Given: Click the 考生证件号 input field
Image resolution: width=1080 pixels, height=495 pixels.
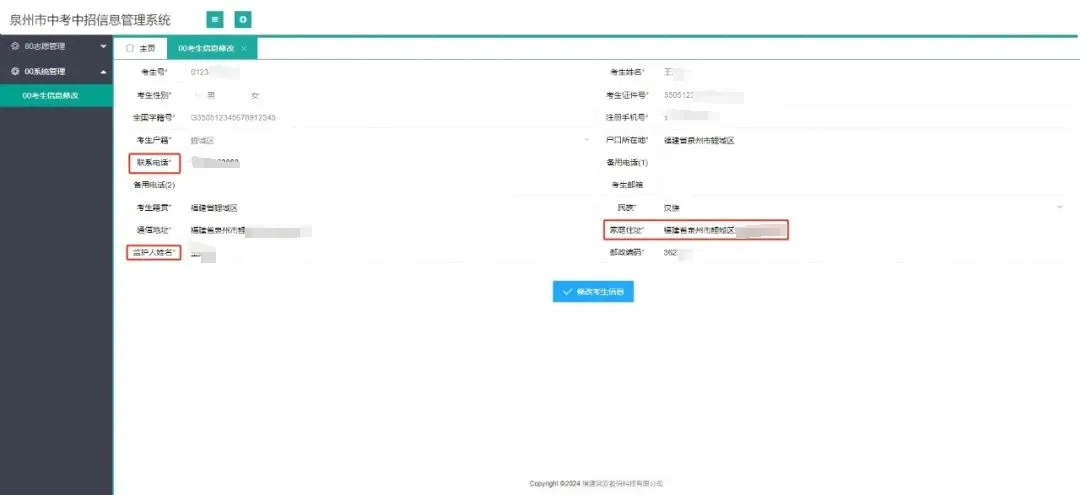Looking at the screenshot, I should 861,95.
